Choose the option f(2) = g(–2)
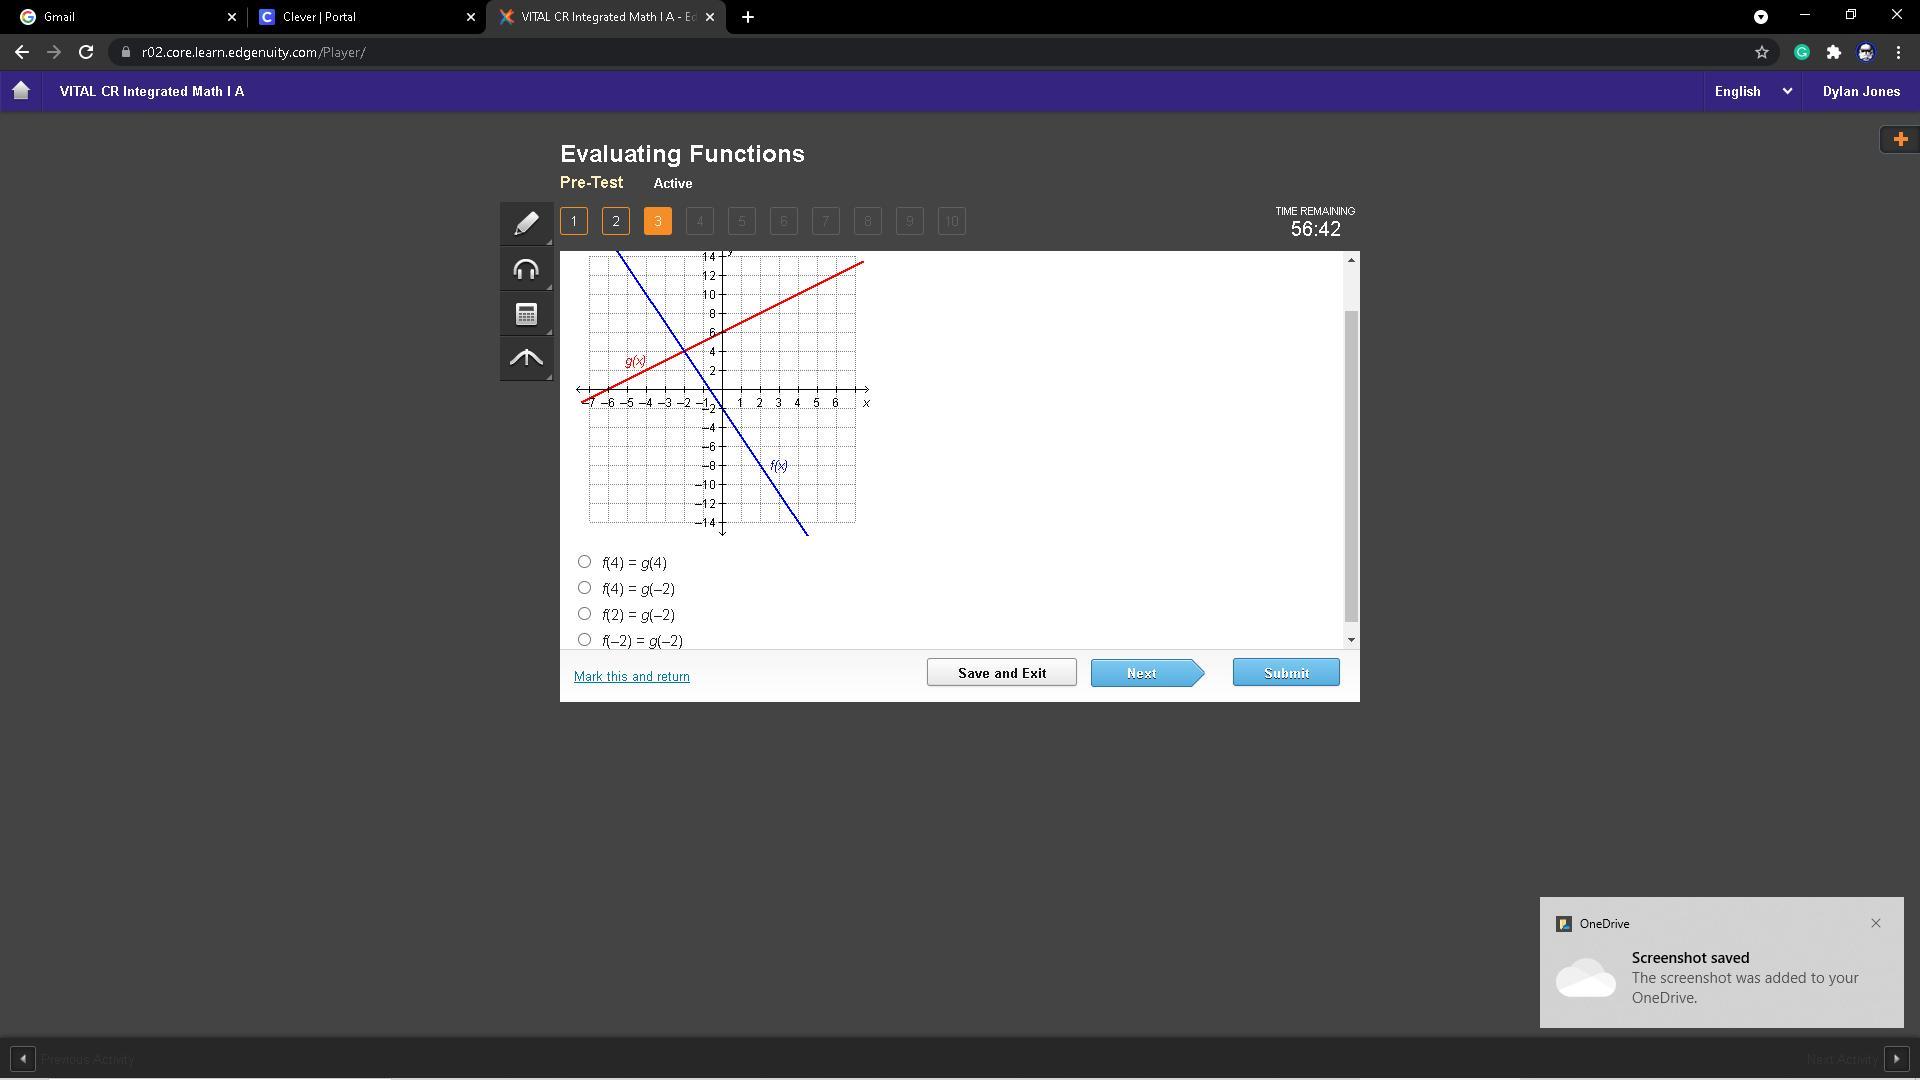This screenshot has width=1920, height=1080. click(585, 614)
